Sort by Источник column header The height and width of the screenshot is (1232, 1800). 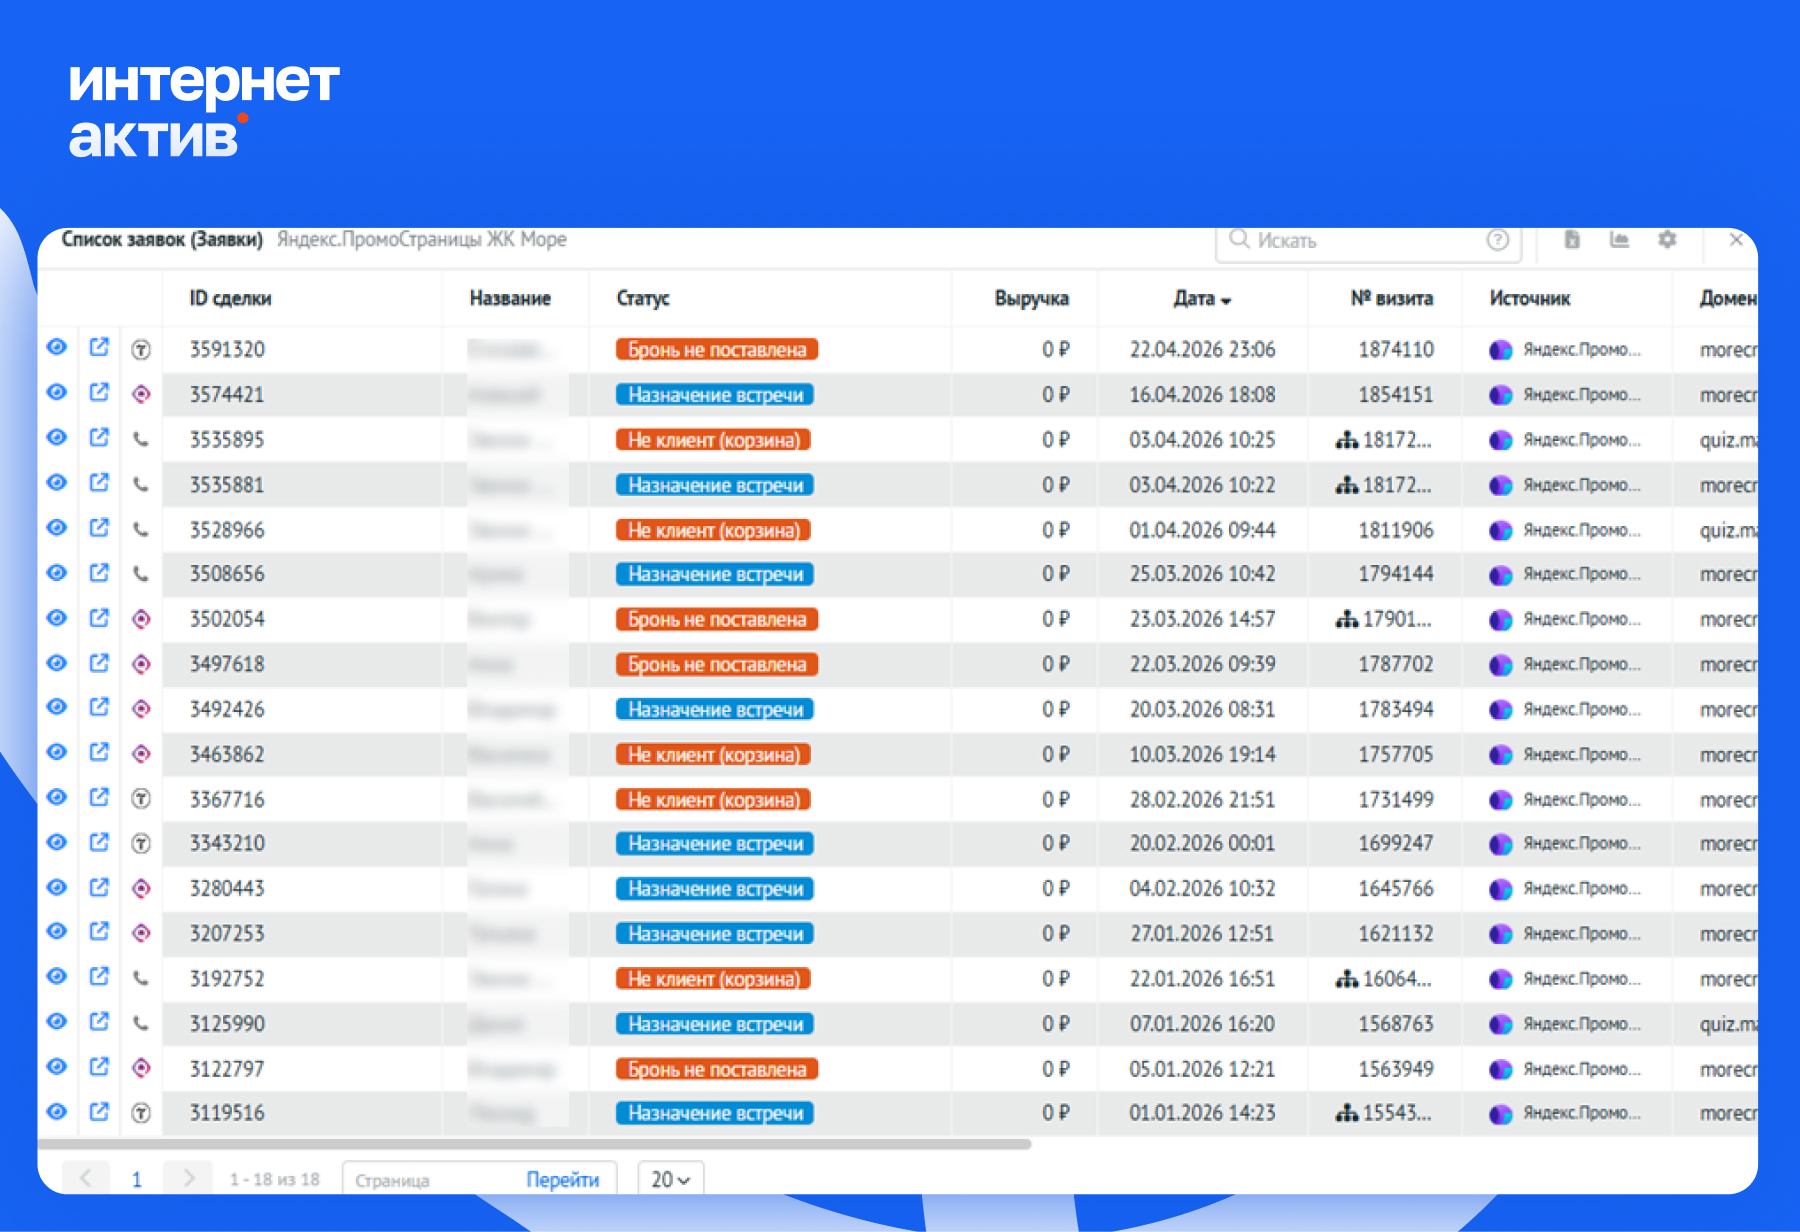pyautogui.click(x=1530, y=298)
